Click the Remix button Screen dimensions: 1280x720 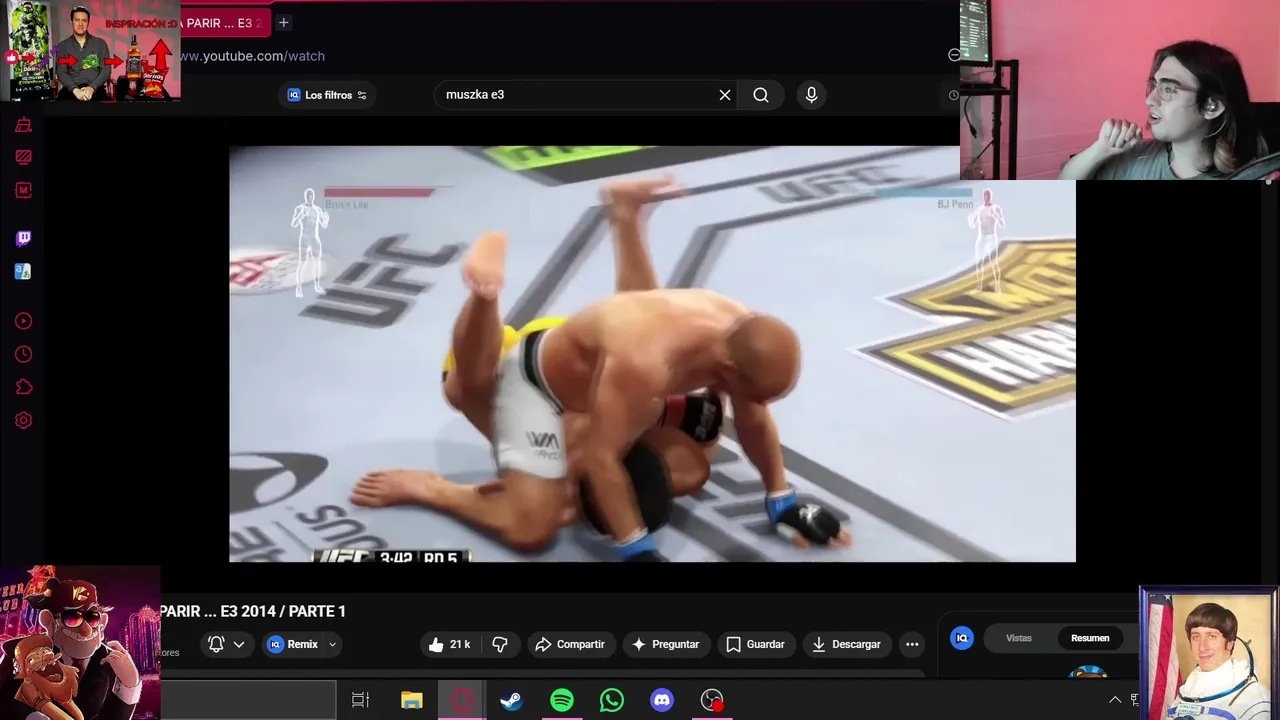pos(294,644)
